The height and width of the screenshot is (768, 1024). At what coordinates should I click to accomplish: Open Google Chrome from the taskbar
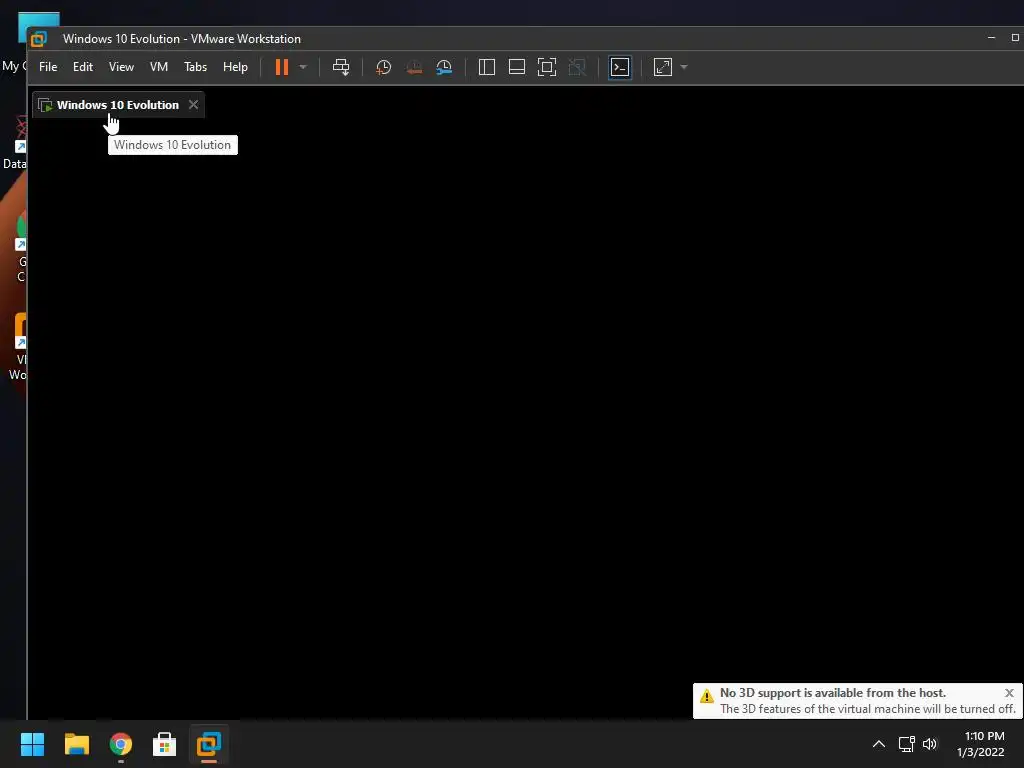point(121,744)
